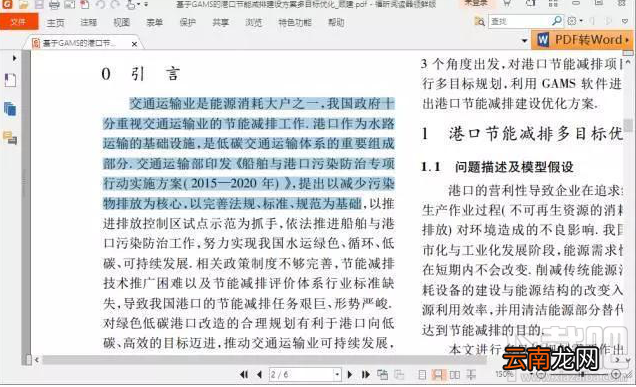Switch to the 帮助 ribbon tab

[x=336, y=22]
